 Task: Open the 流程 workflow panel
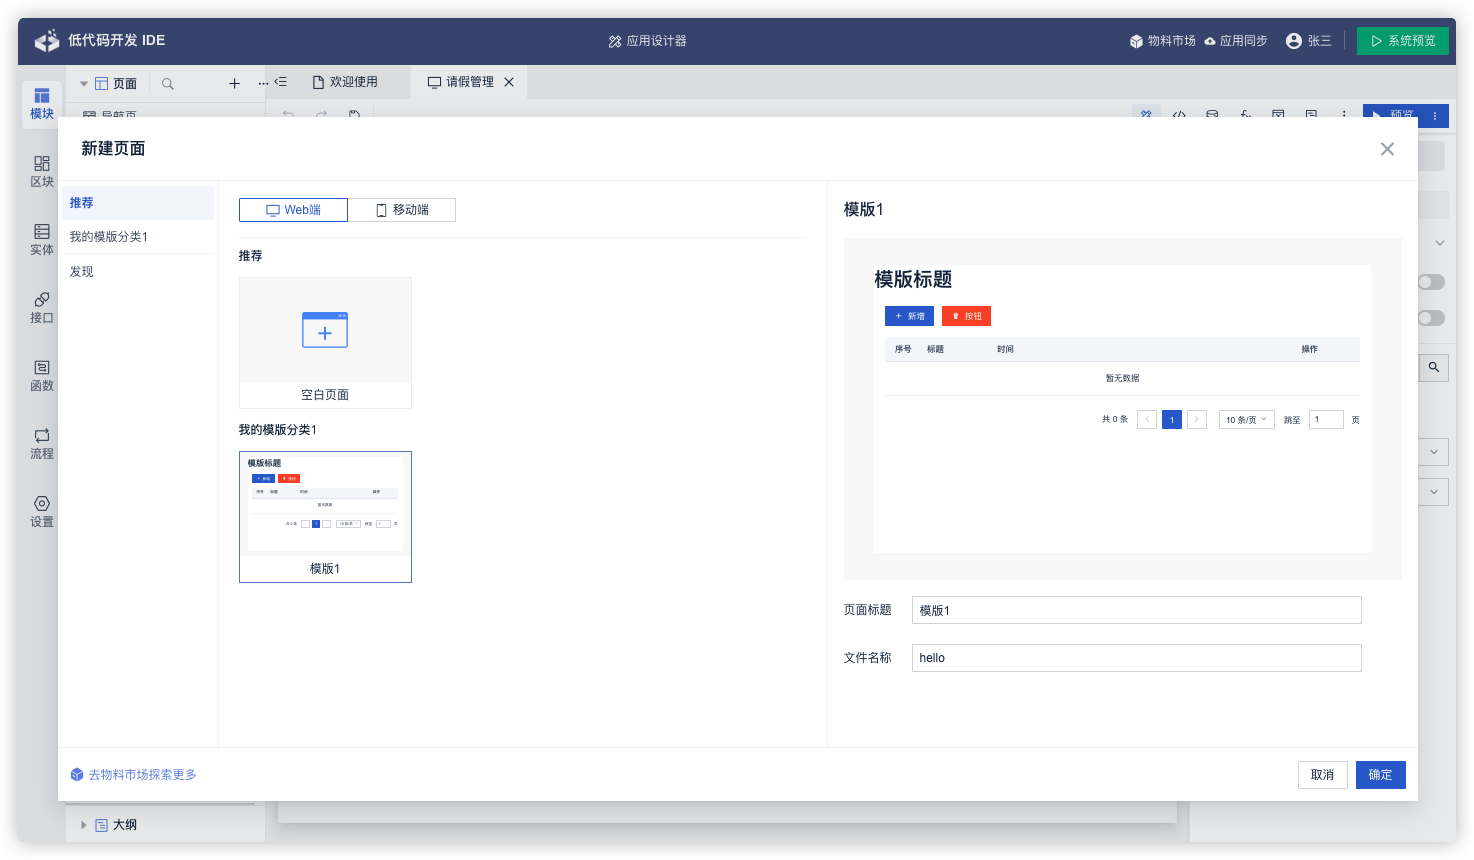pos(41,442)
